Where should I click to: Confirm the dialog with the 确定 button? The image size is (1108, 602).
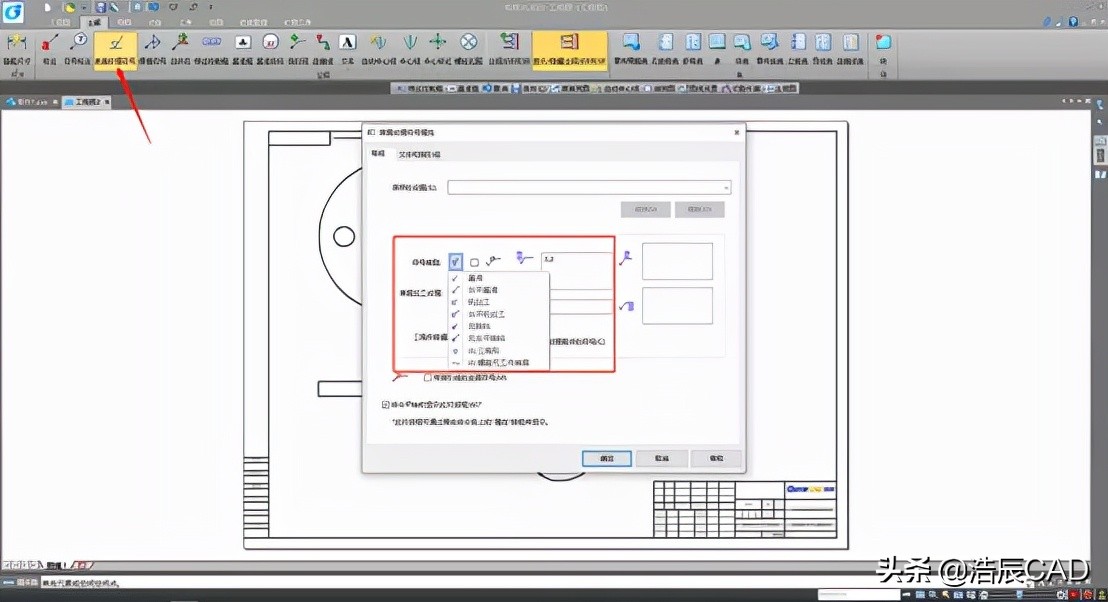point(606,458)
